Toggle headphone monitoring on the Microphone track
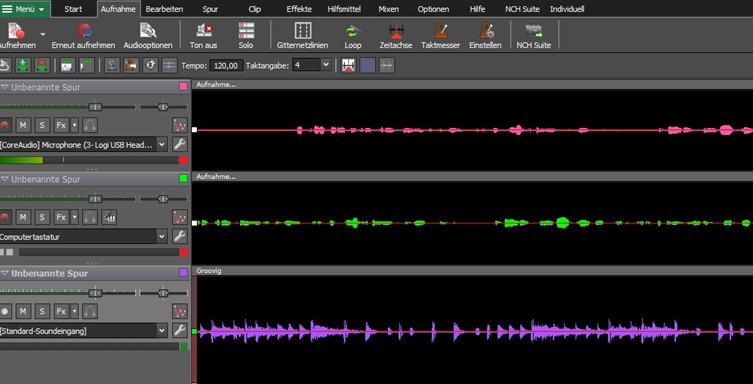 click(90, 125)
